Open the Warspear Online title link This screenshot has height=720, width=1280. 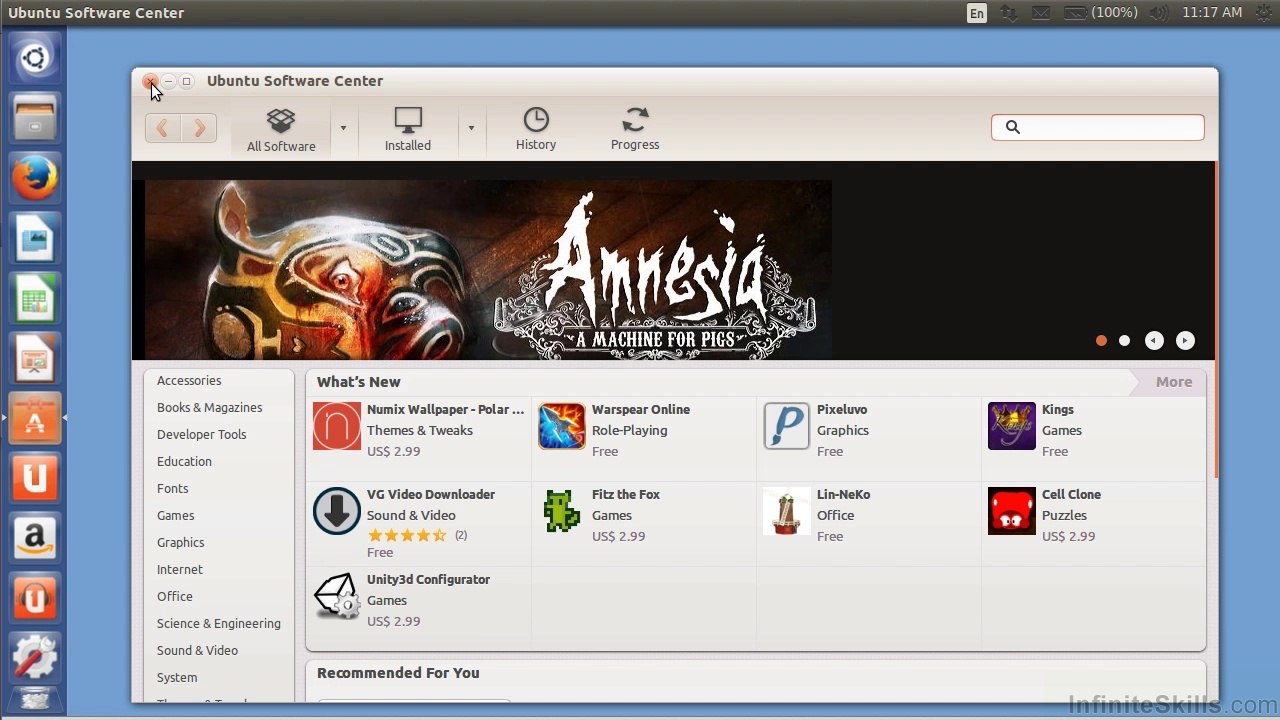[x=641, y=410]
